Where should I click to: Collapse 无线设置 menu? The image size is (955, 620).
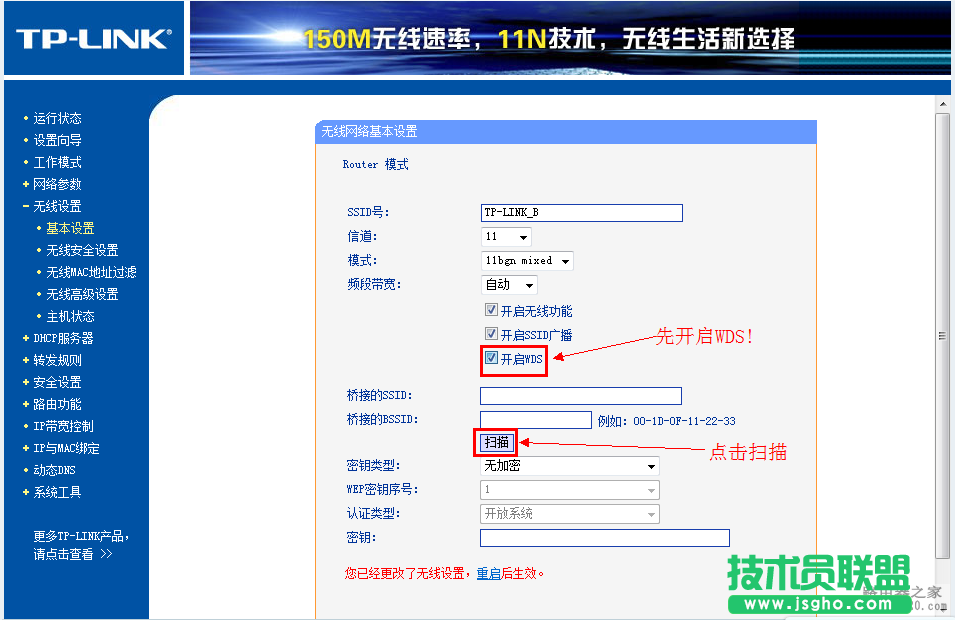coord(57,206)
